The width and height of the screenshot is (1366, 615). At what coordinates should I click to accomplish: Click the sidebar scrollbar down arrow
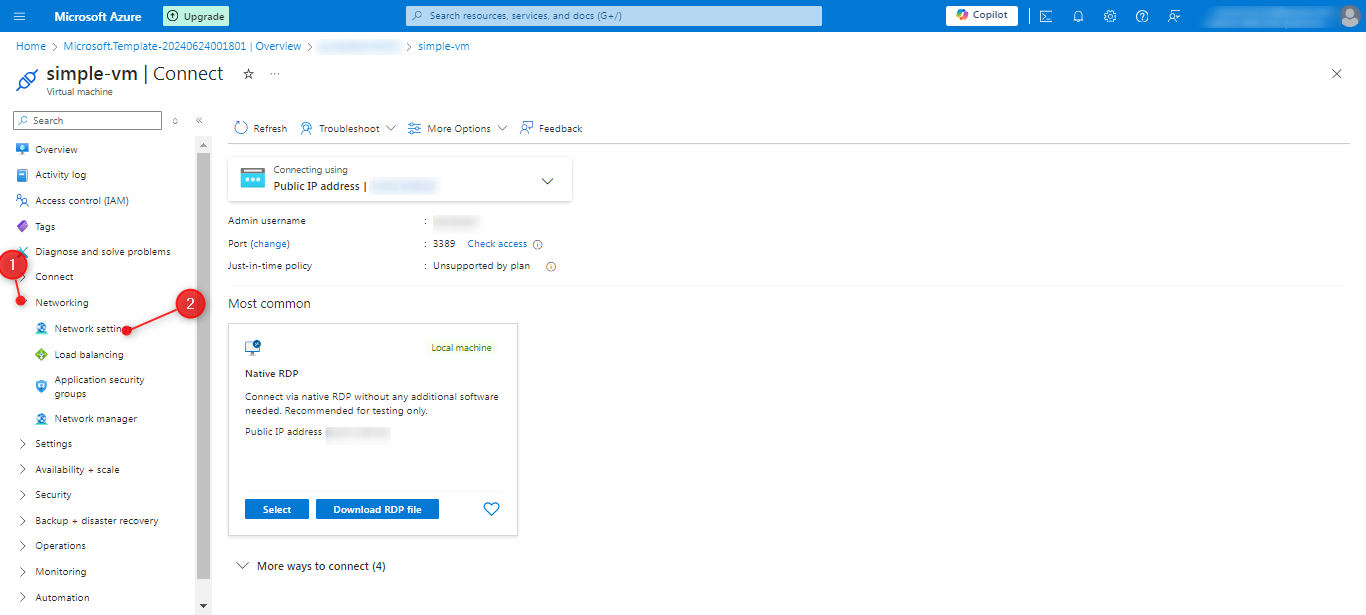[x=204, y=606]
